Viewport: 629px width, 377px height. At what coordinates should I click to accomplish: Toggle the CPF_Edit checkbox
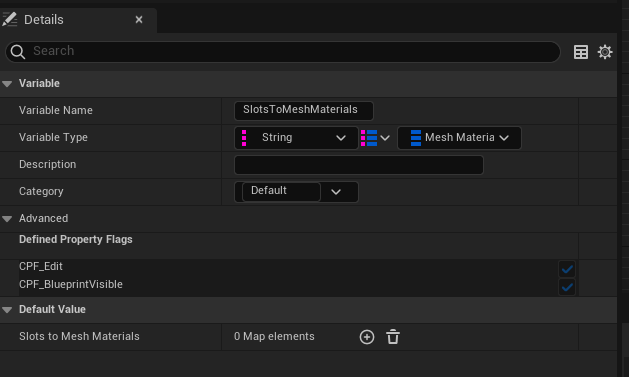(567, 269)
